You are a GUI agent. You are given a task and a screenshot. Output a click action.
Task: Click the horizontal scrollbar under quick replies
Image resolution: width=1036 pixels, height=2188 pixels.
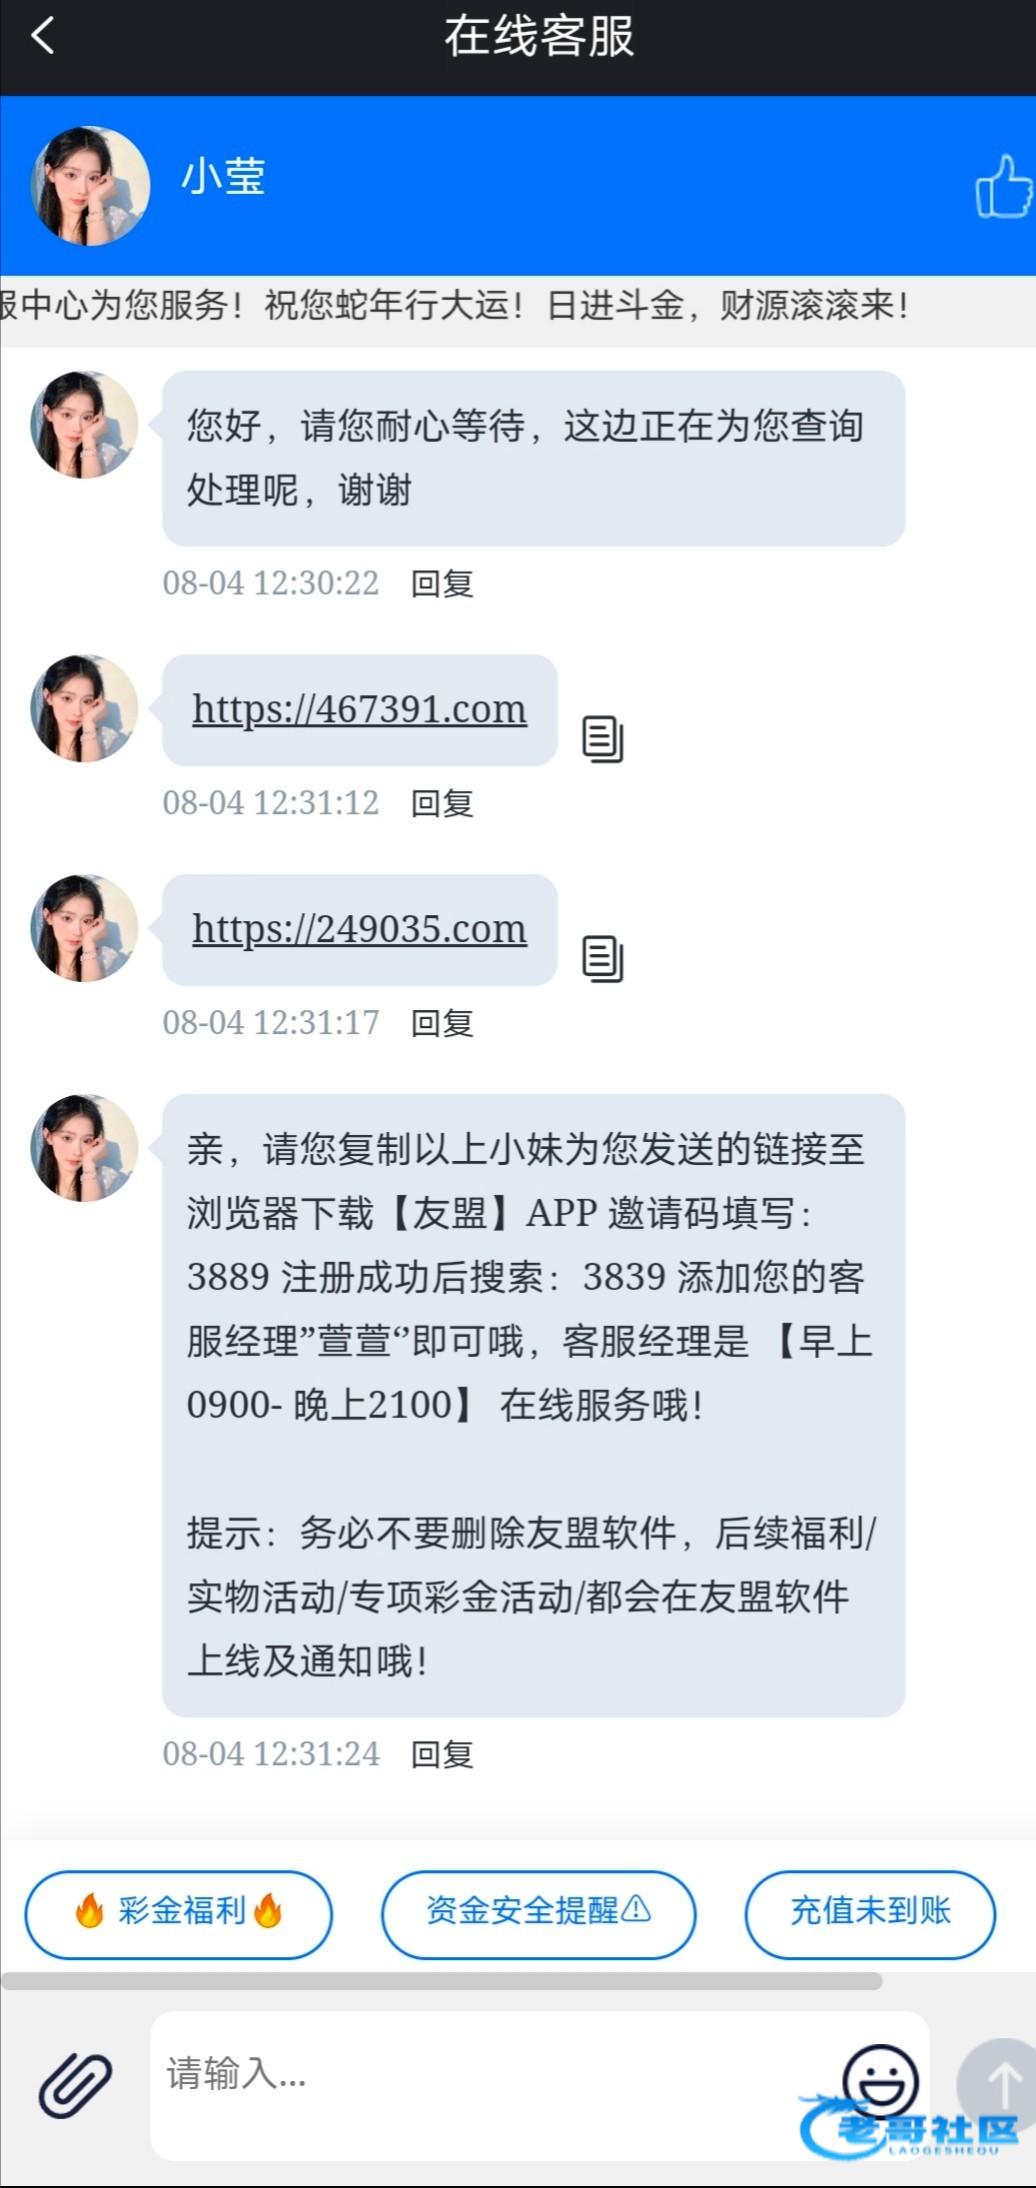click(442, 1981)
